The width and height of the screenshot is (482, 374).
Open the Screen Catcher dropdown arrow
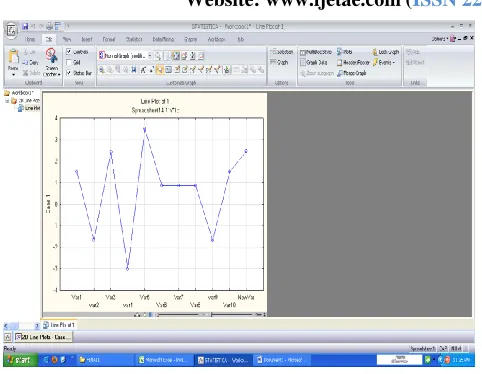click(x=59, y=75)
